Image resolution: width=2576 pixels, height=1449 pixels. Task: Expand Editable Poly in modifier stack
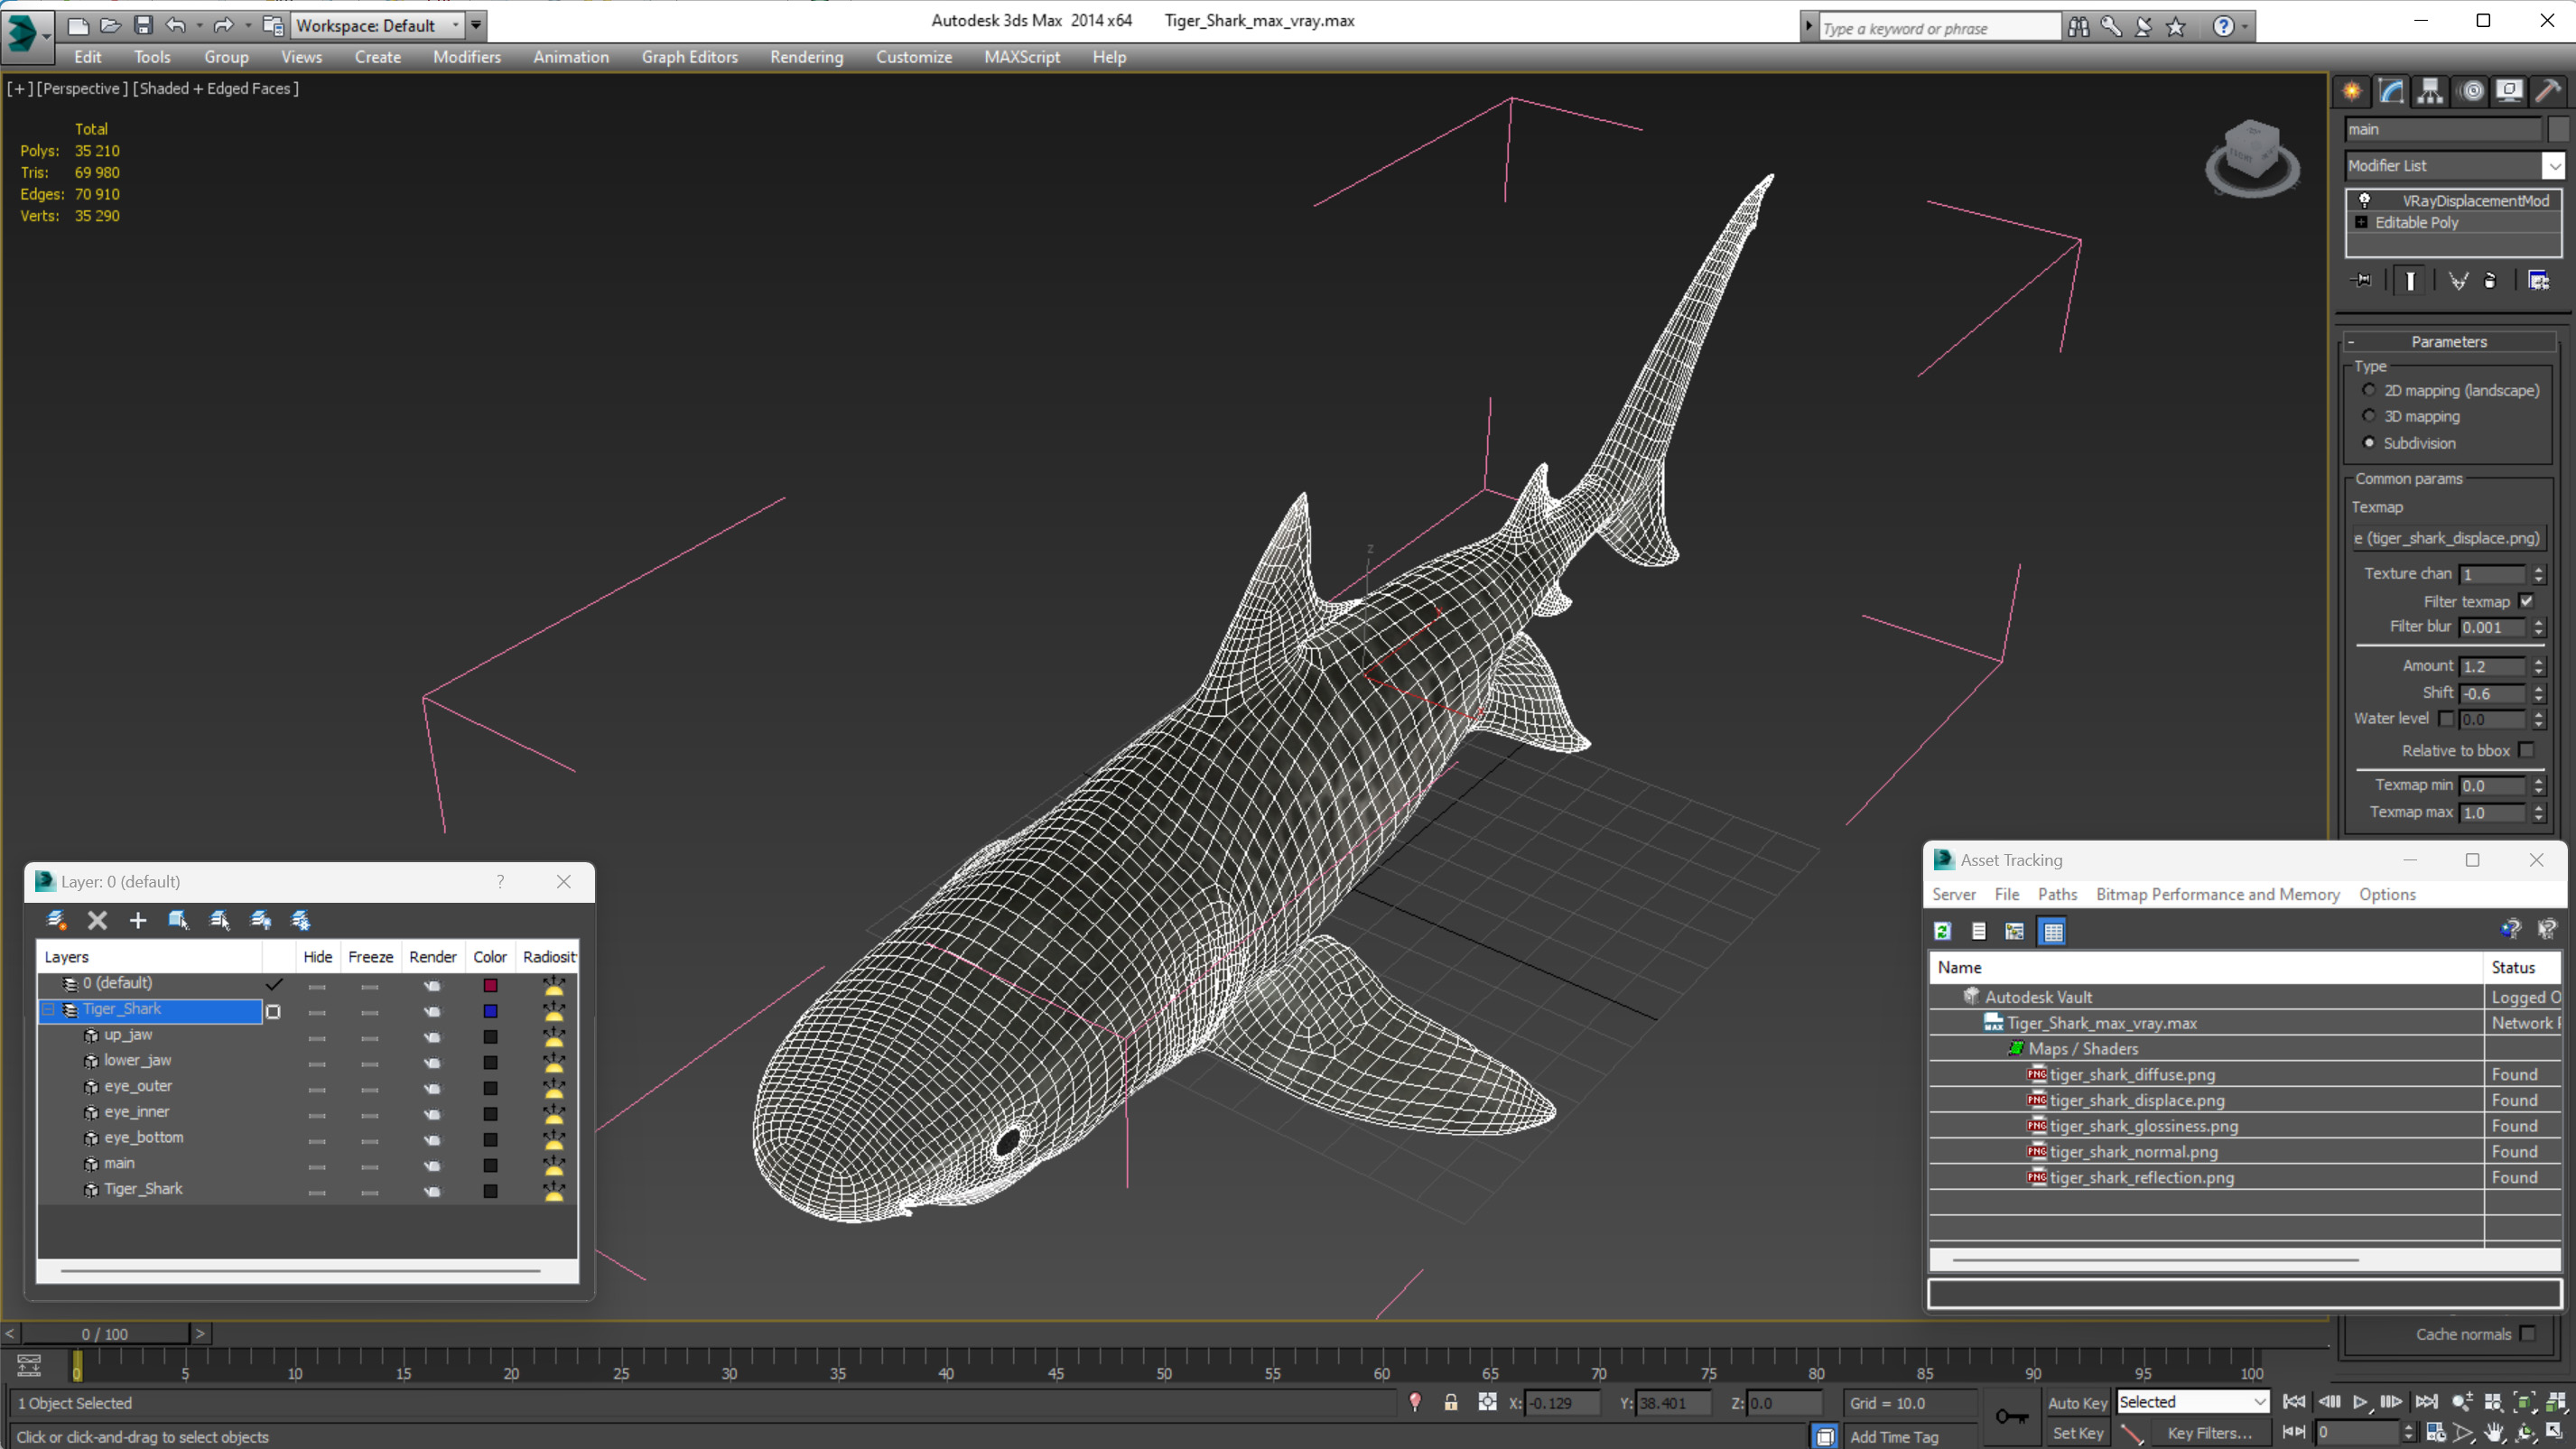(2362, 222)
